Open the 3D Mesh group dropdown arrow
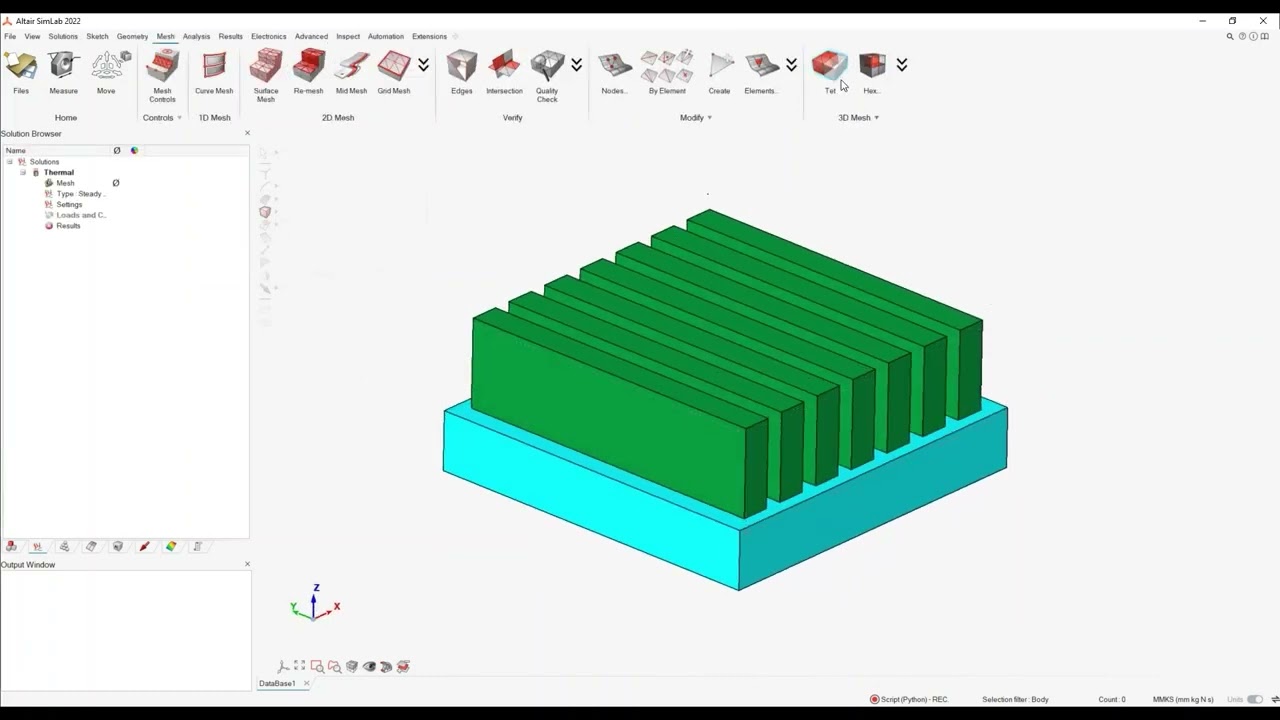 877,118
